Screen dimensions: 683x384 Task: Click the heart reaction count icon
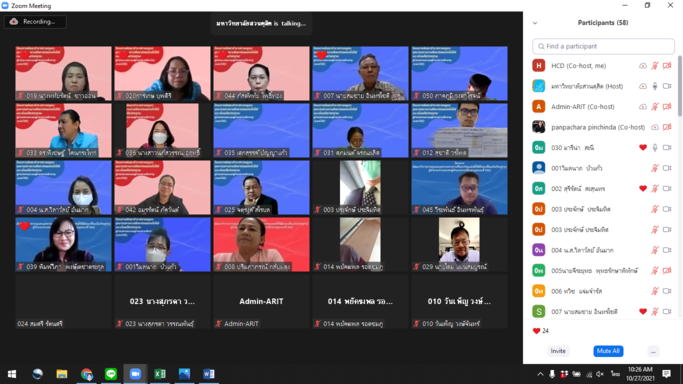click(536, 331)
